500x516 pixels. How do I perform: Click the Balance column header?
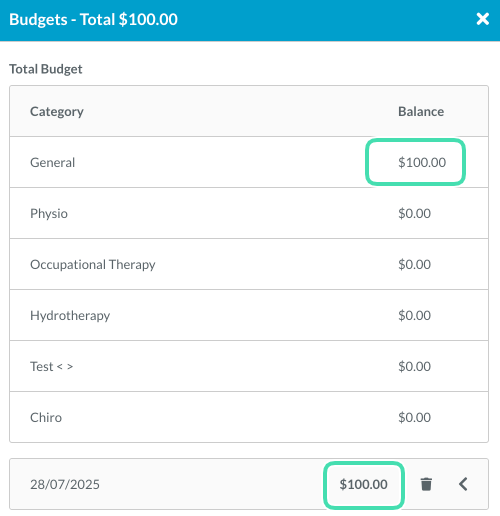tap(421, 111)
